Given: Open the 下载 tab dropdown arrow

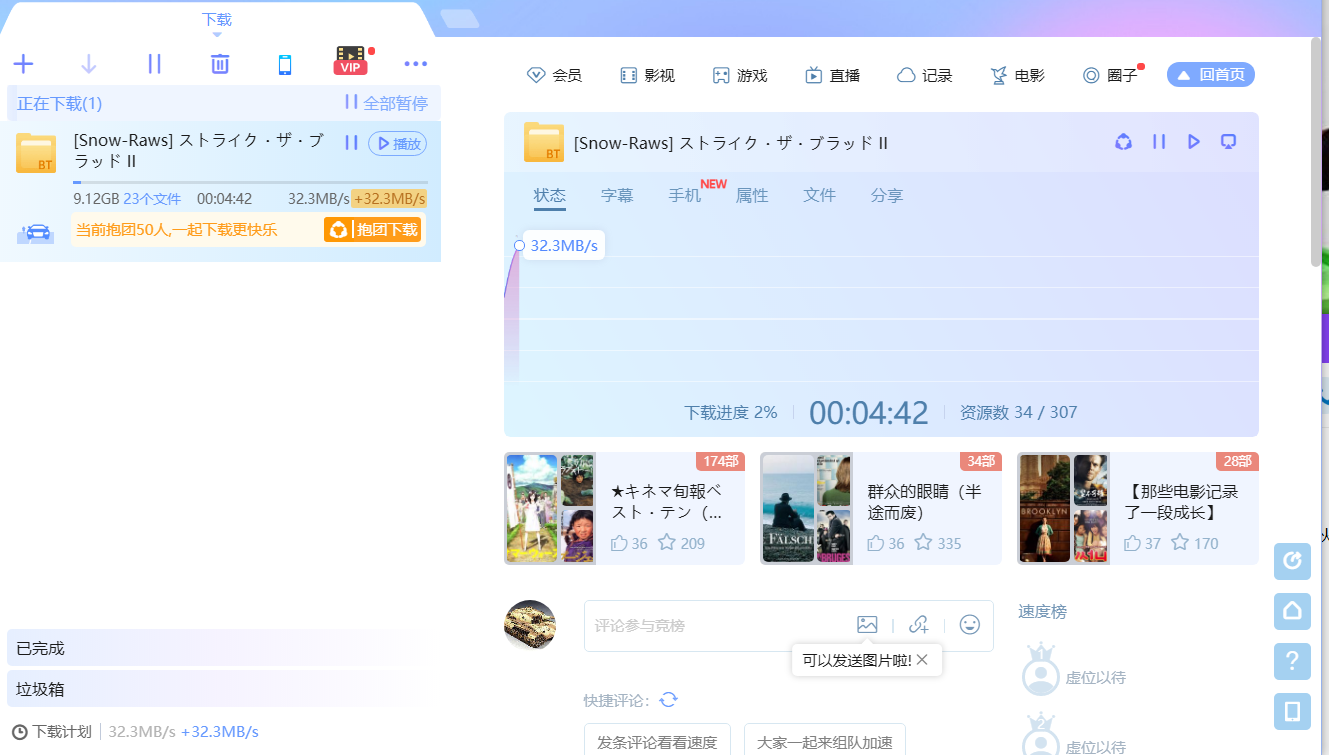Looking at the screenshot, I should coord(217,33).
